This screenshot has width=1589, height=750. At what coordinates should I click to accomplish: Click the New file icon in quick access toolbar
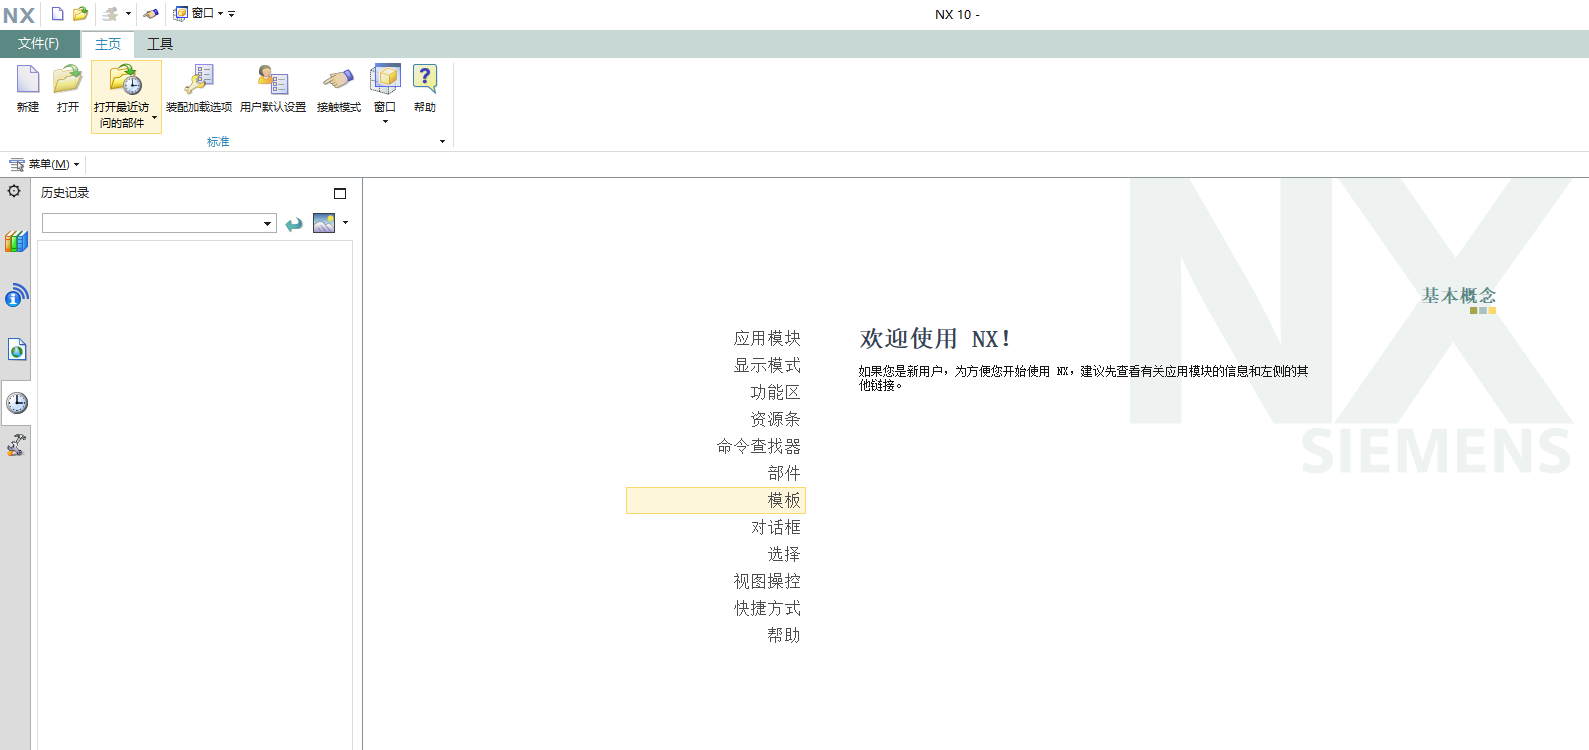click(58, 14)
